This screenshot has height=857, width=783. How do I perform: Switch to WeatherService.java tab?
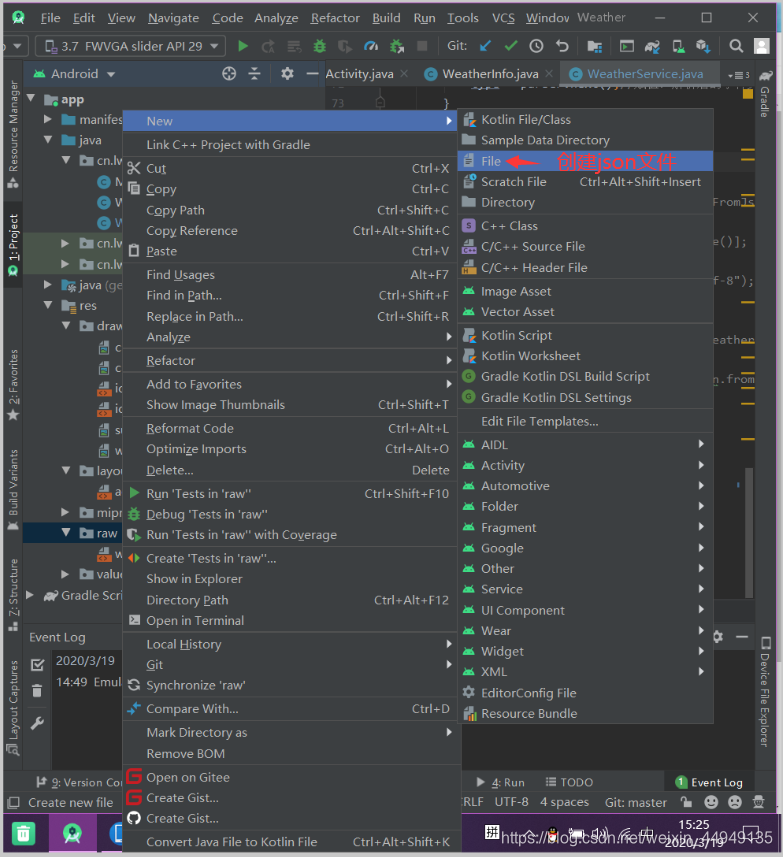[638, 74]
